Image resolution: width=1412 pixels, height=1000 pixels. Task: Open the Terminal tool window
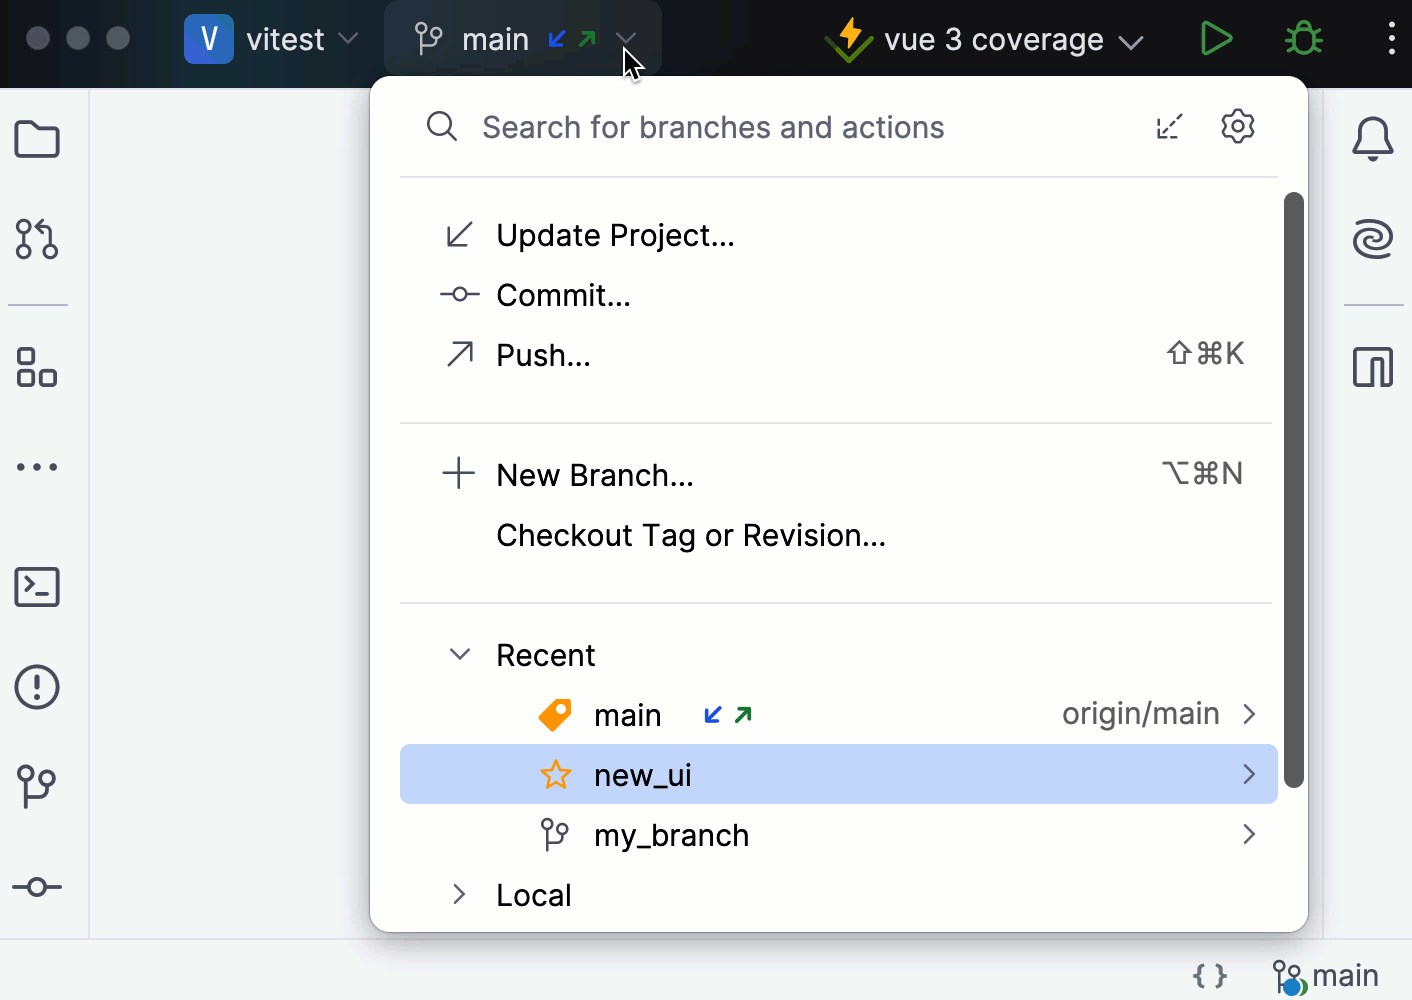click(x=37, y=587)
